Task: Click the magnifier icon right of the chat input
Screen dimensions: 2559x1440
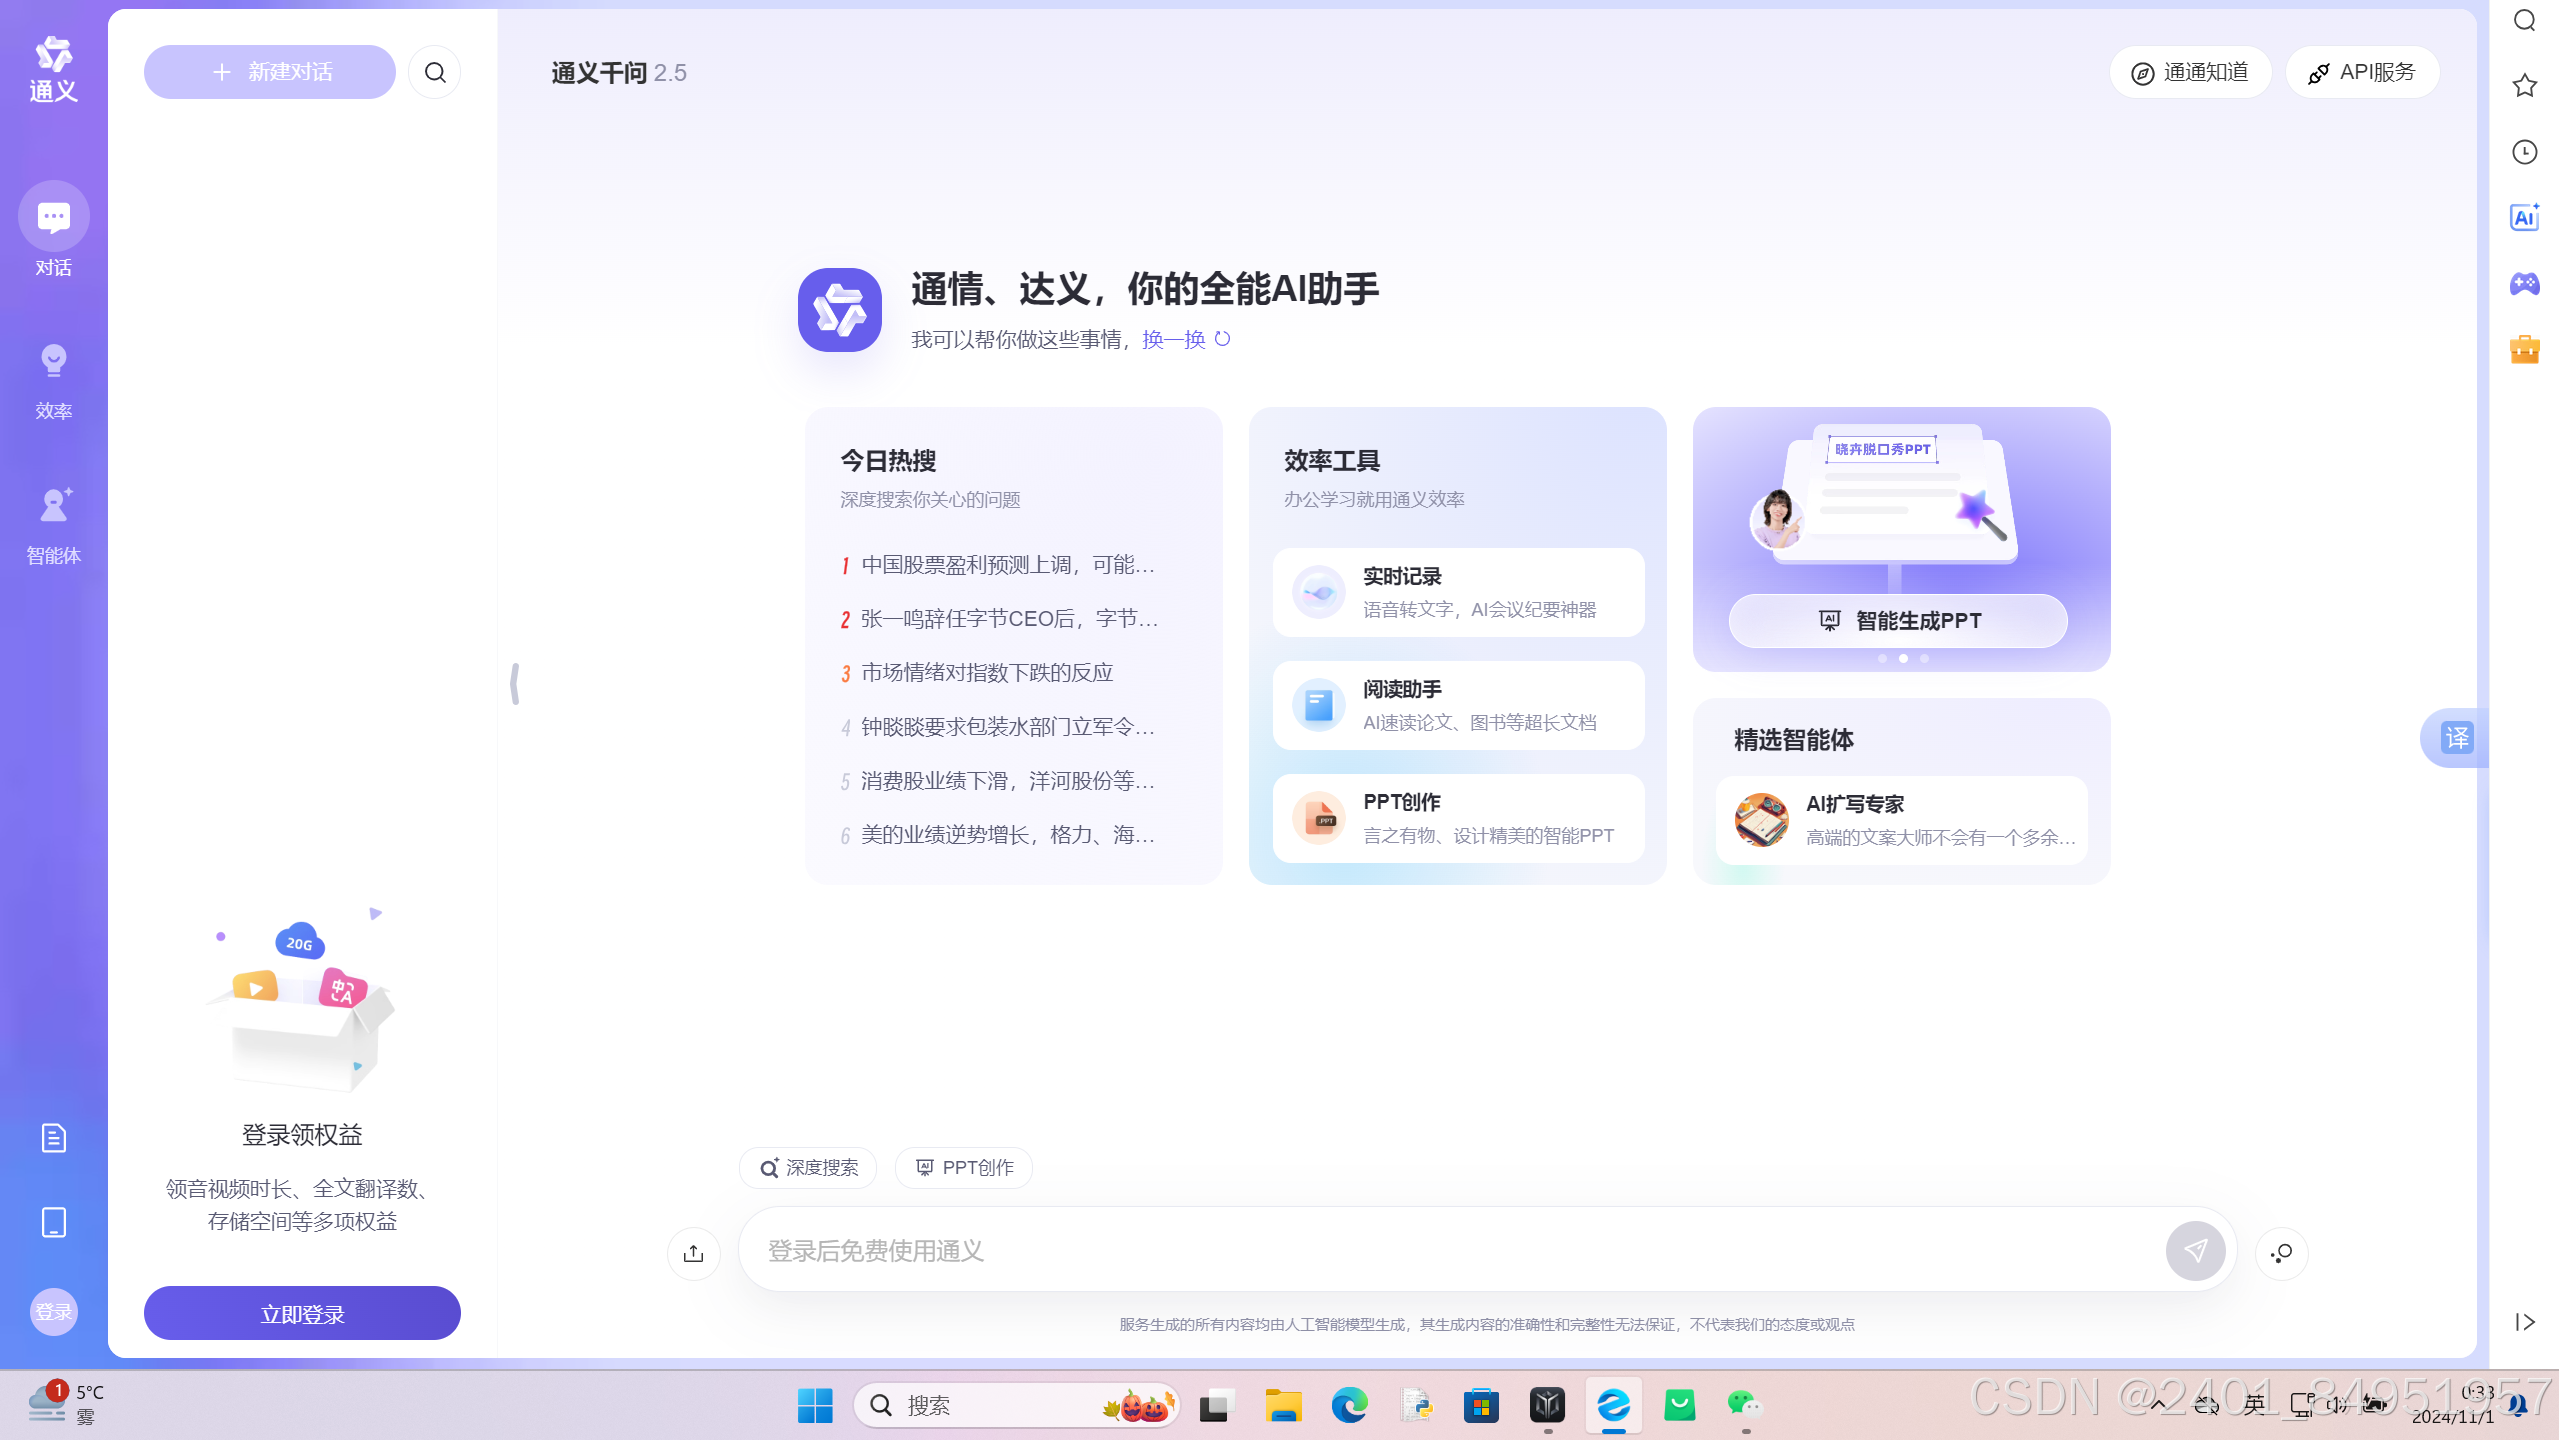Action: [2281, 1252]
